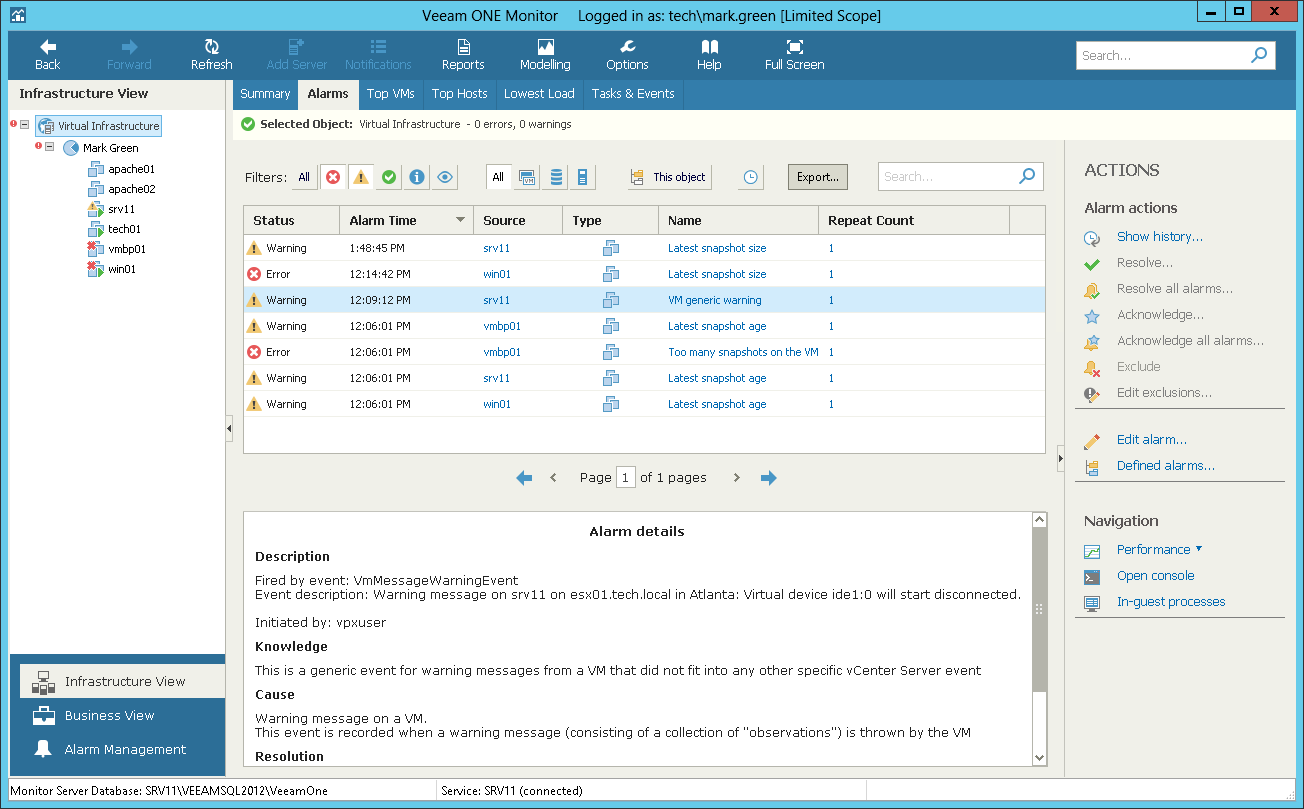Switch to the Summary tab
This screenshot has height=809, width=1304.
[x=265, y=94]
